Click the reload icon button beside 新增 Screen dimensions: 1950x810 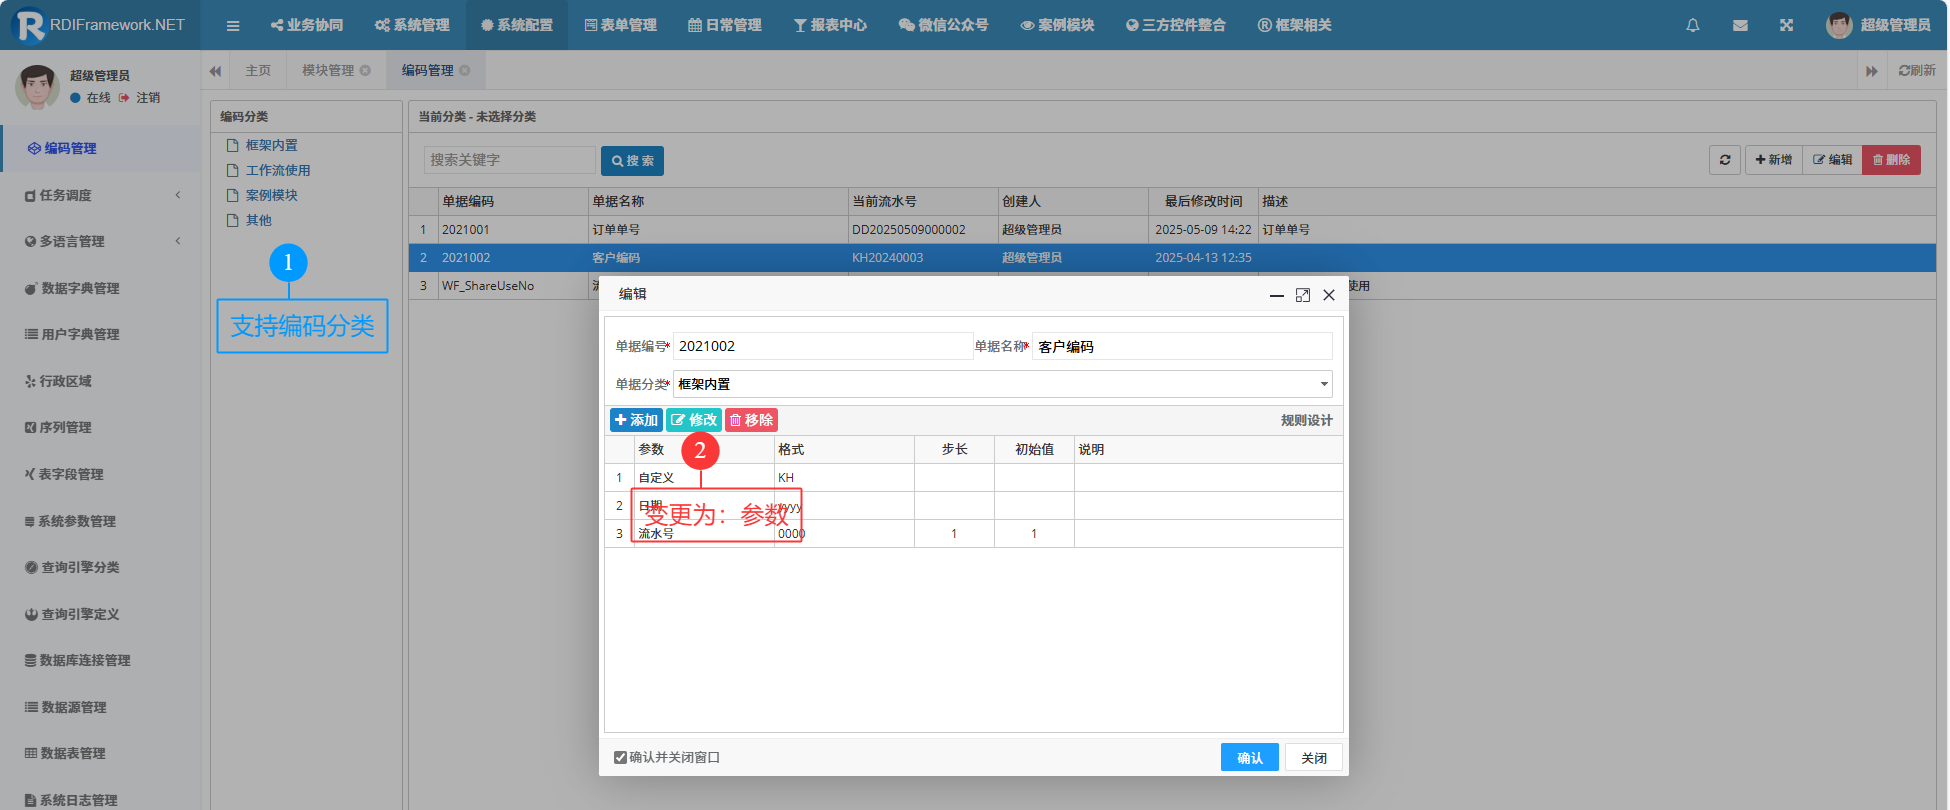pyautogui.click(x=1725, y=160)
